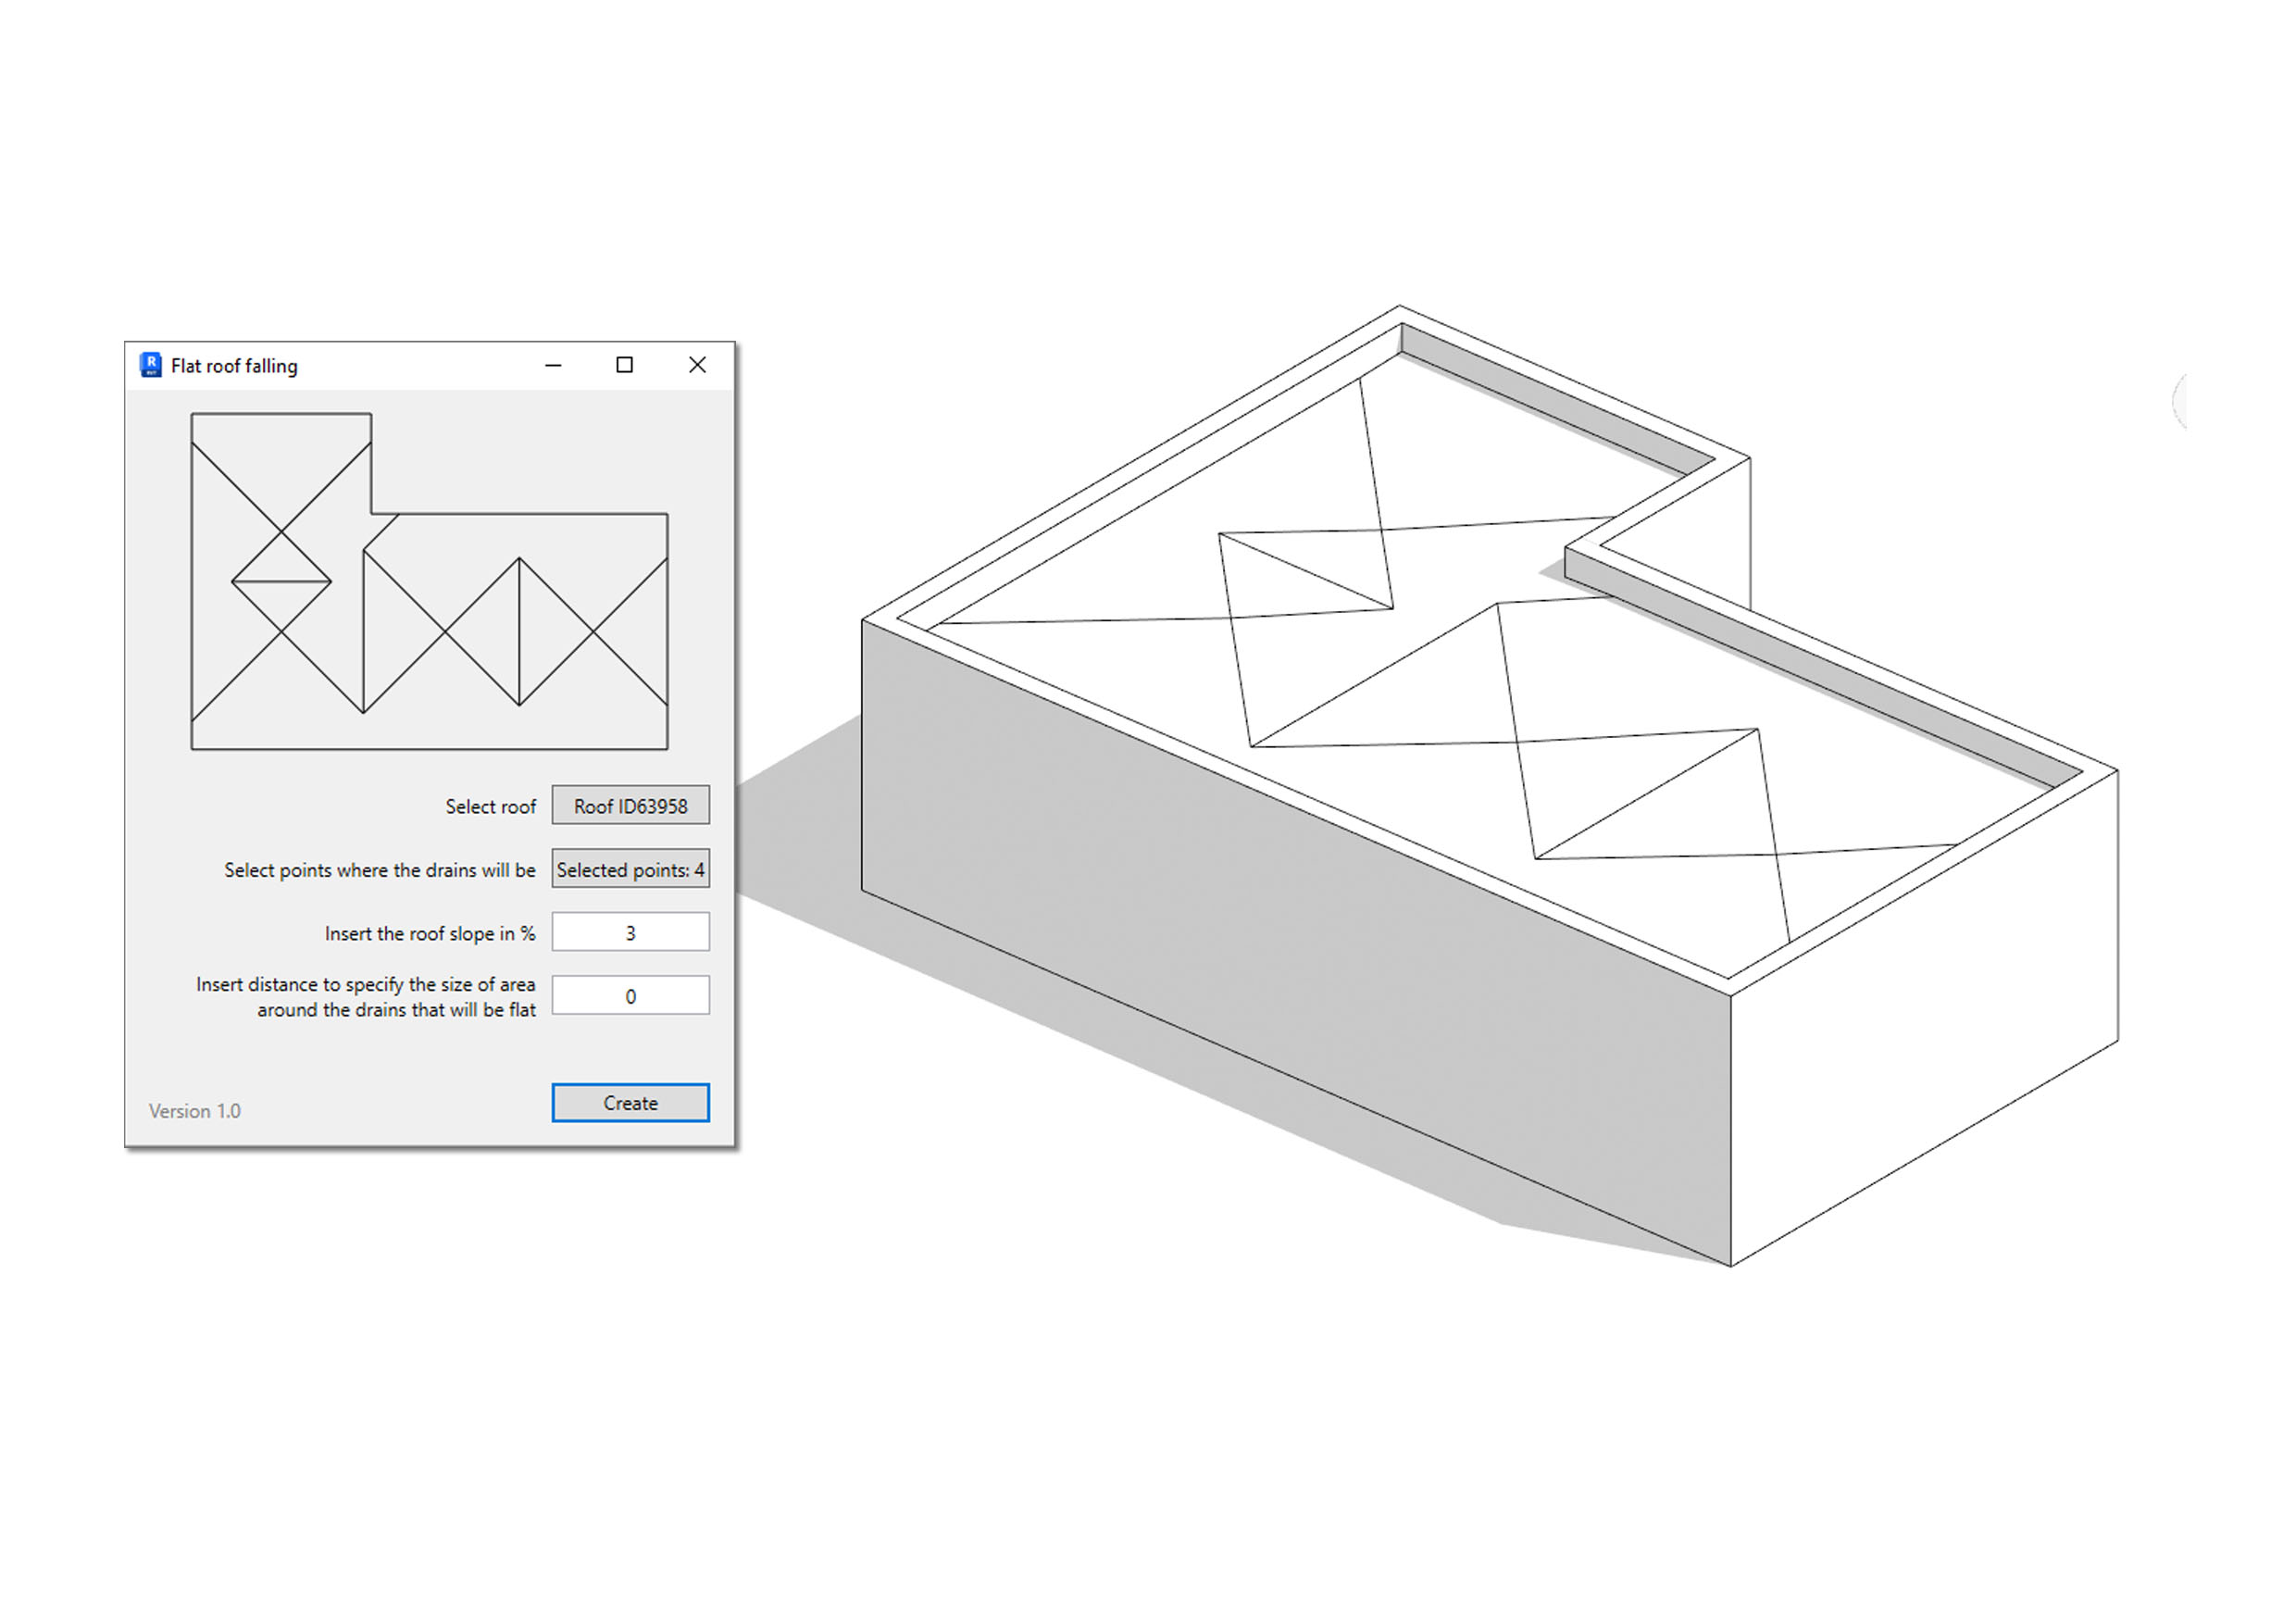Click the Insert the roof slope label
The width and height of the screenshot is (2296, 1624).
(429, 933)
